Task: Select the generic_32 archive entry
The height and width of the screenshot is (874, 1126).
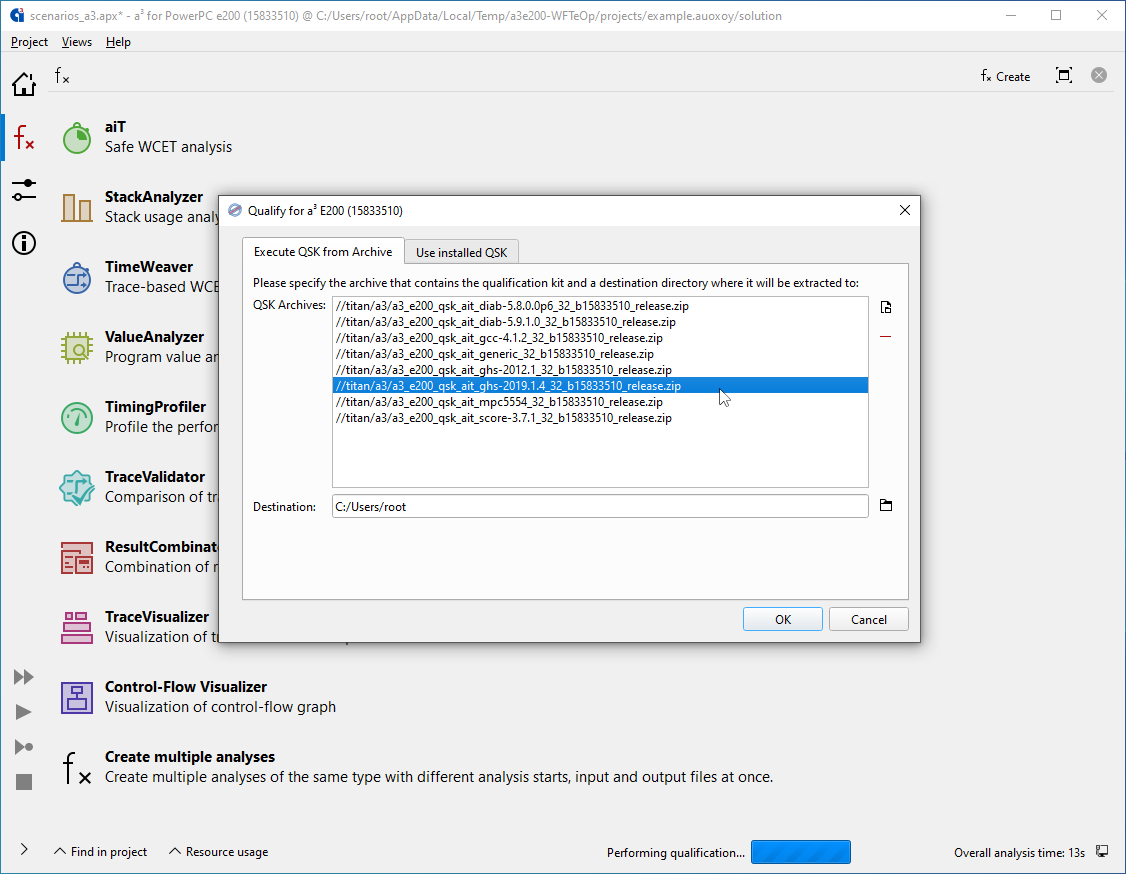Action: [x=600, y=353]
